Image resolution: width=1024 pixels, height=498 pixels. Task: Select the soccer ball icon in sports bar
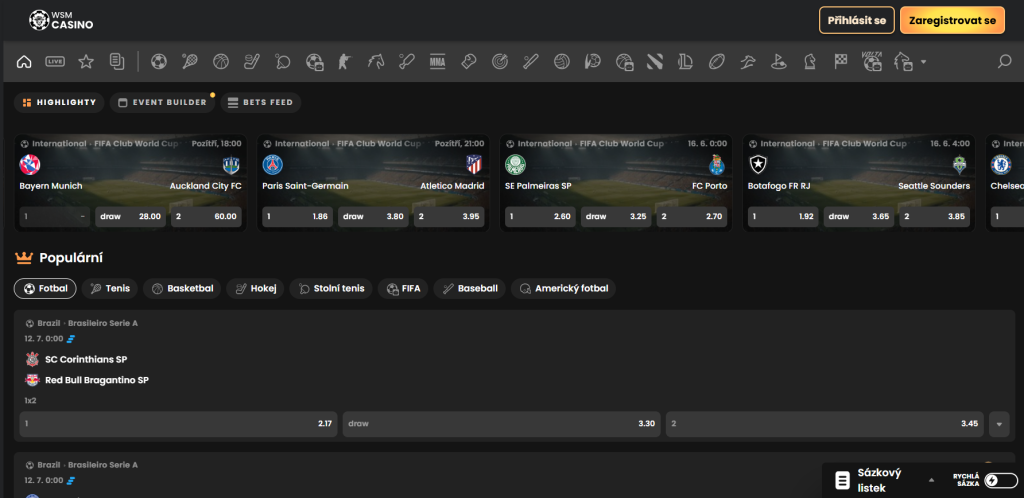[159, 62]
